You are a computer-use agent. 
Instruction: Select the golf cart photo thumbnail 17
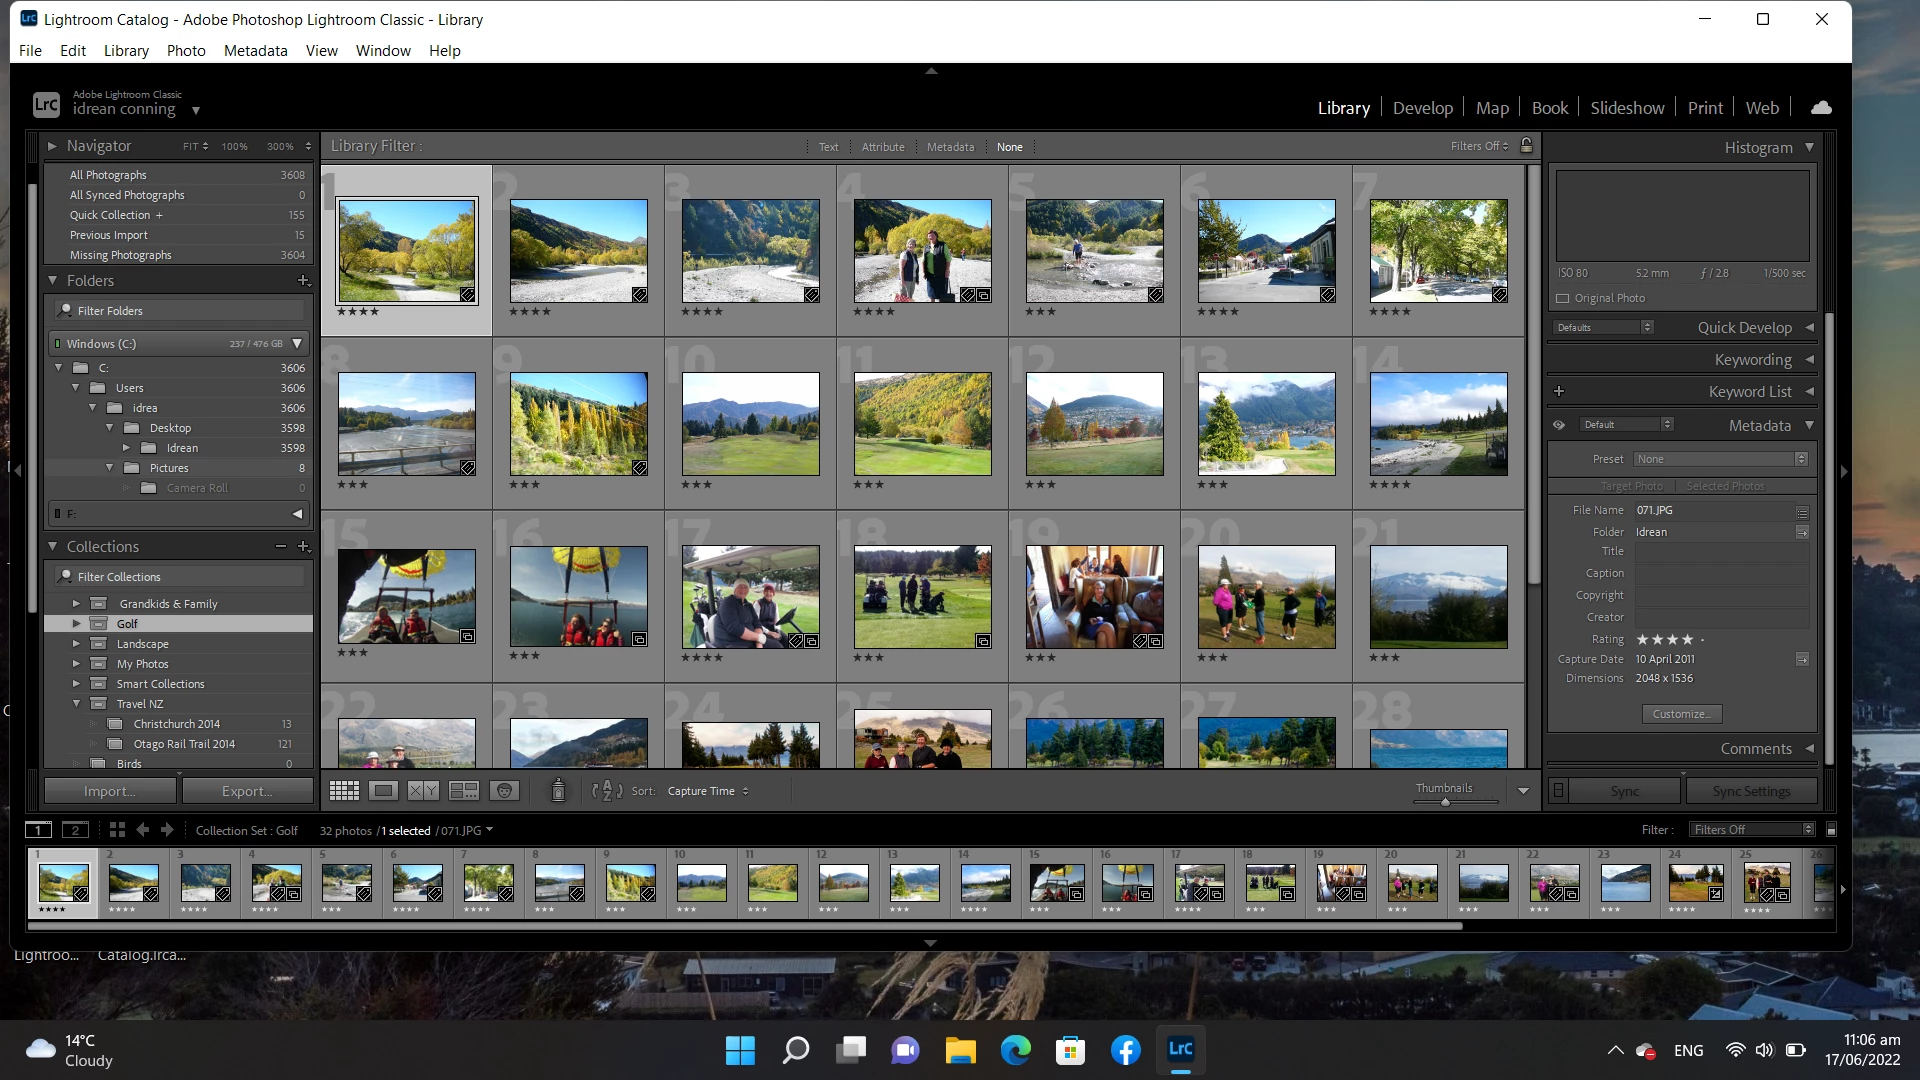[x=750, y=597]
